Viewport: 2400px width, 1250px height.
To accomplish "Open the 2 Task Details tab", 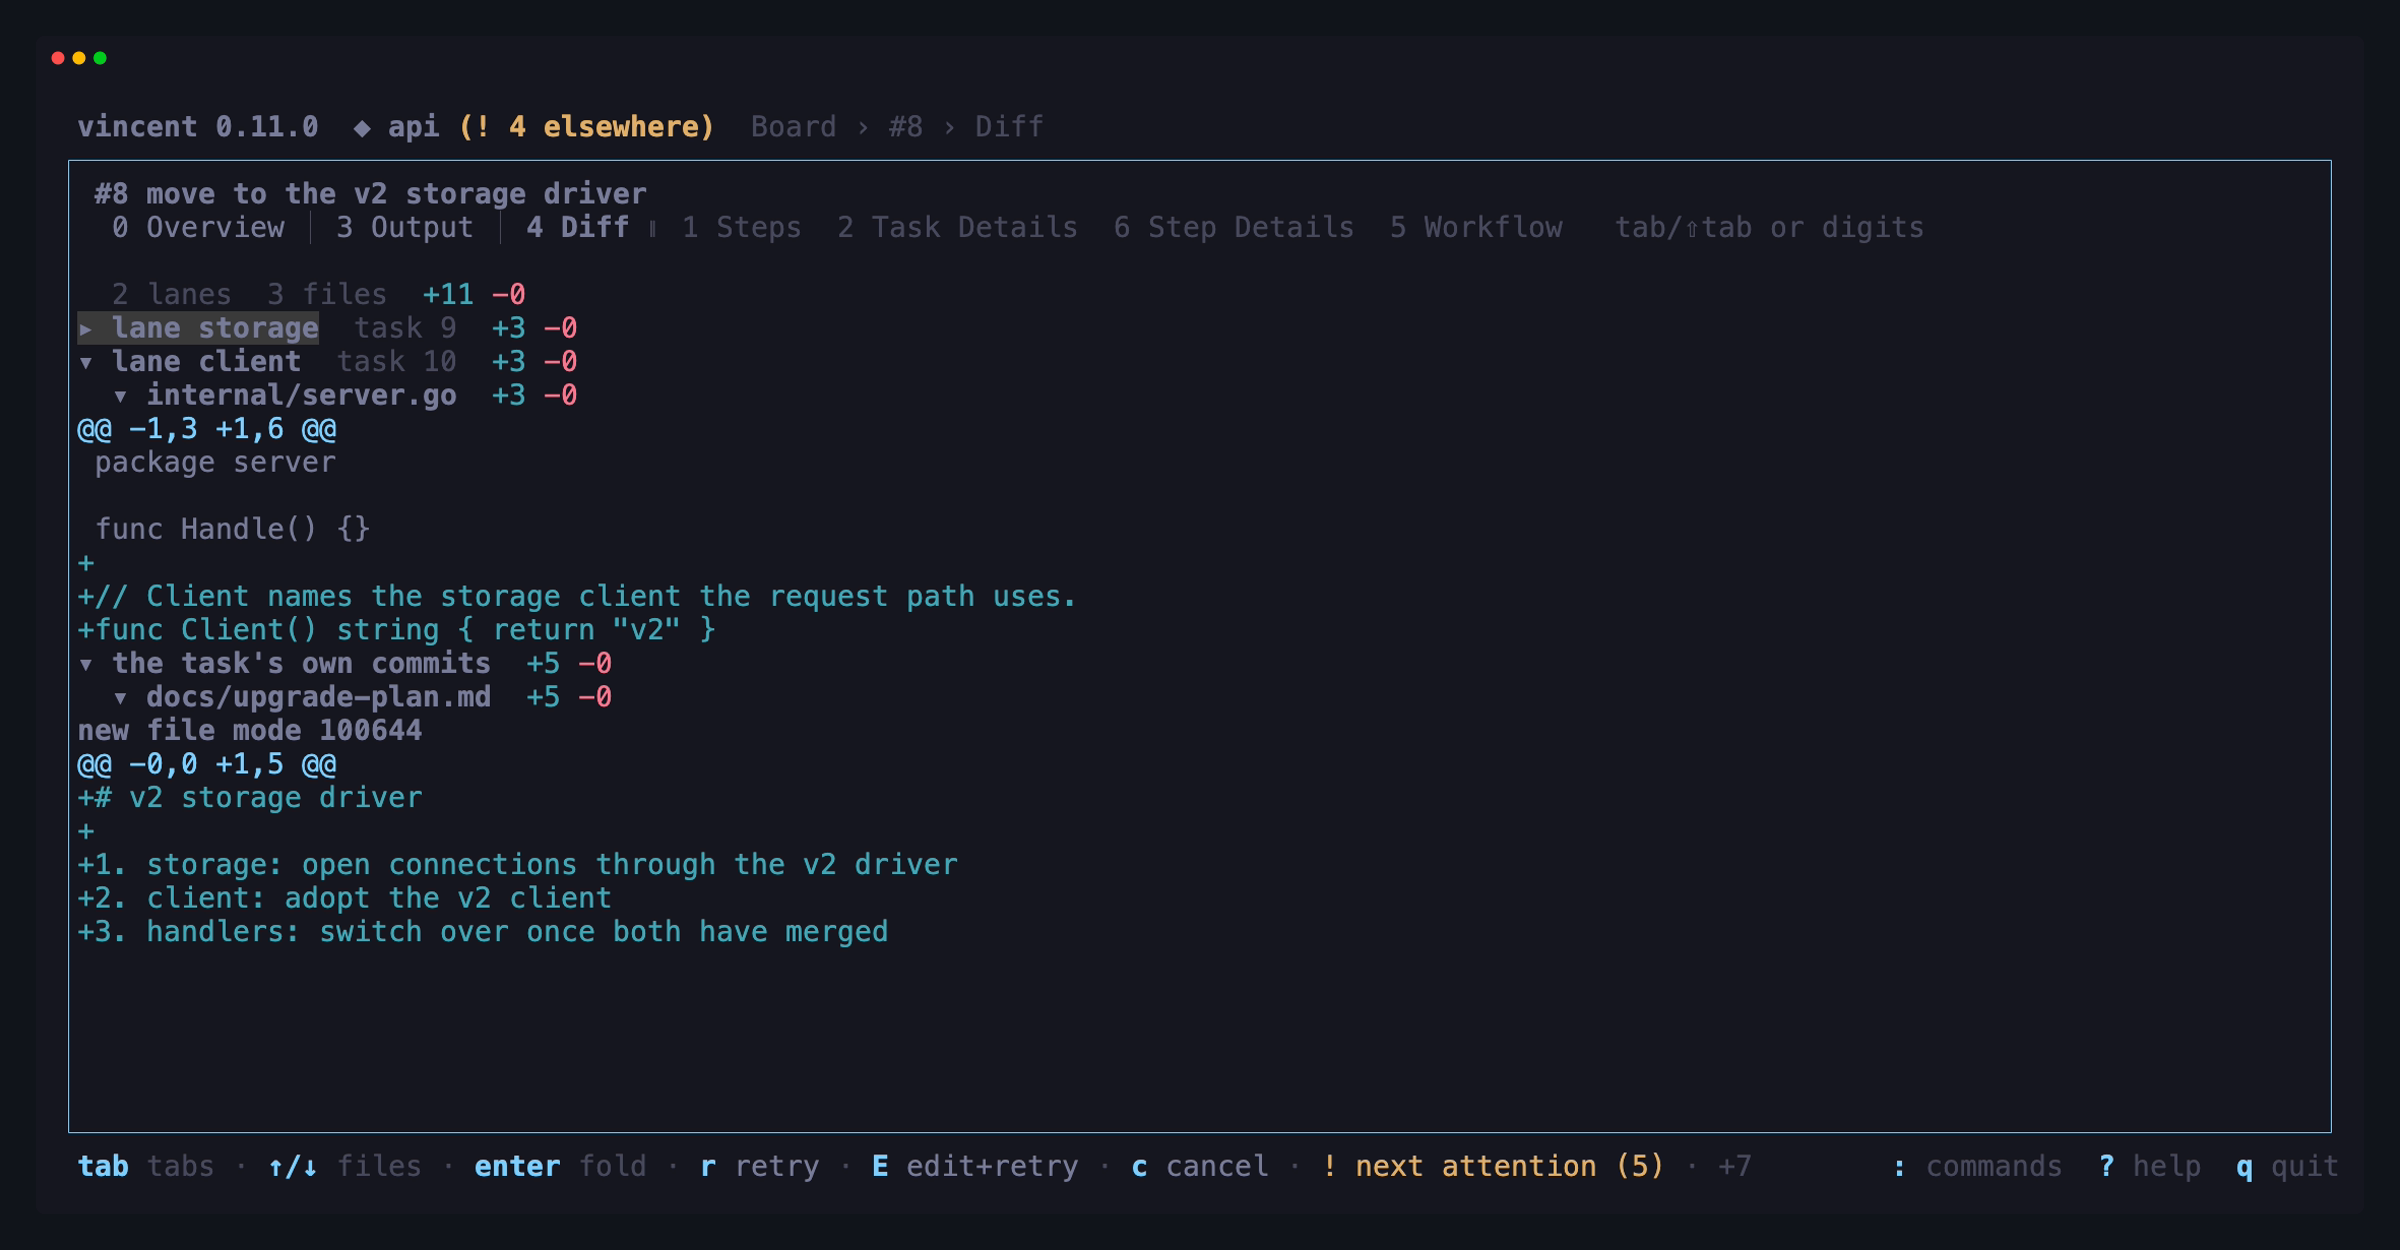I will tap(957, 228).
